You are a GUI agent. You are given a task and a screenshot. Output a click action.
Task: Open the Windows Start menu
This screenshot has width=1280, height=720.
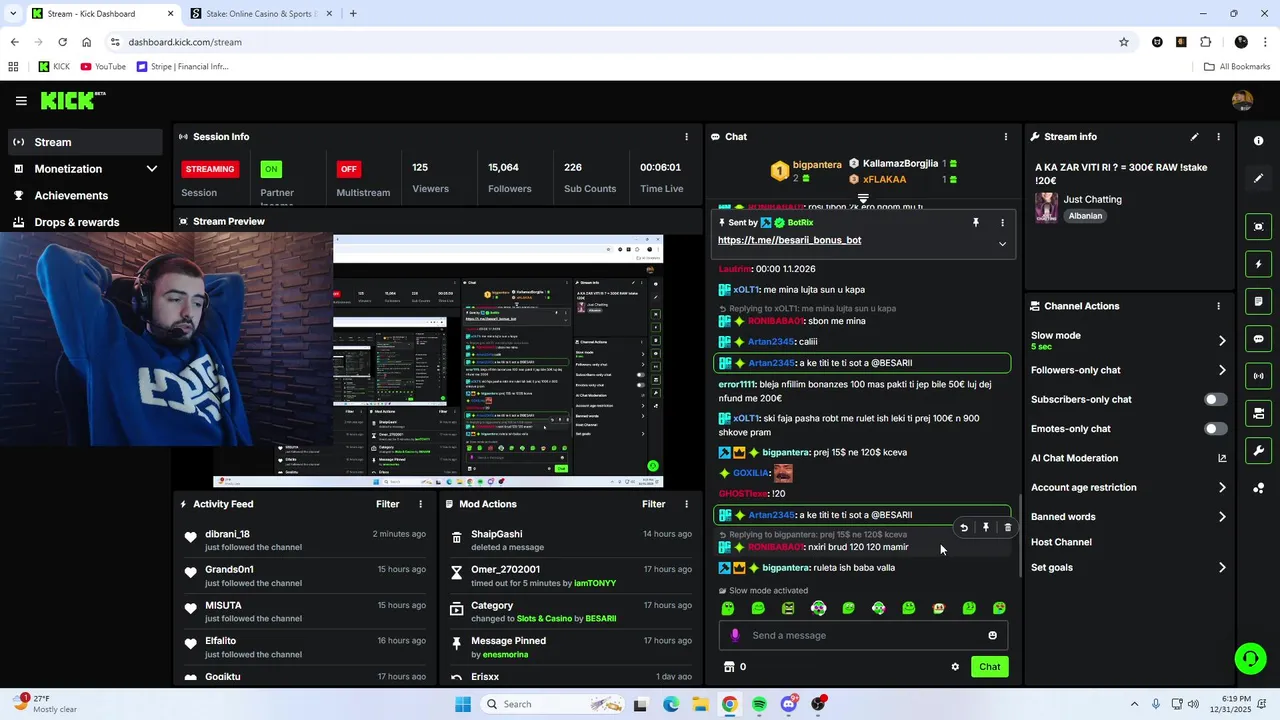[462, 704]
